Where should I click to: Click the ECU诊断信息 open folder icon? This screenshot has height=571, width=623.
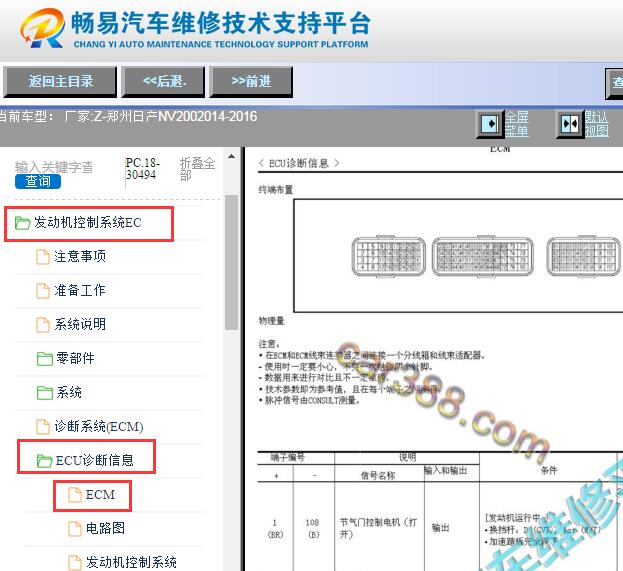coord(44,461)
